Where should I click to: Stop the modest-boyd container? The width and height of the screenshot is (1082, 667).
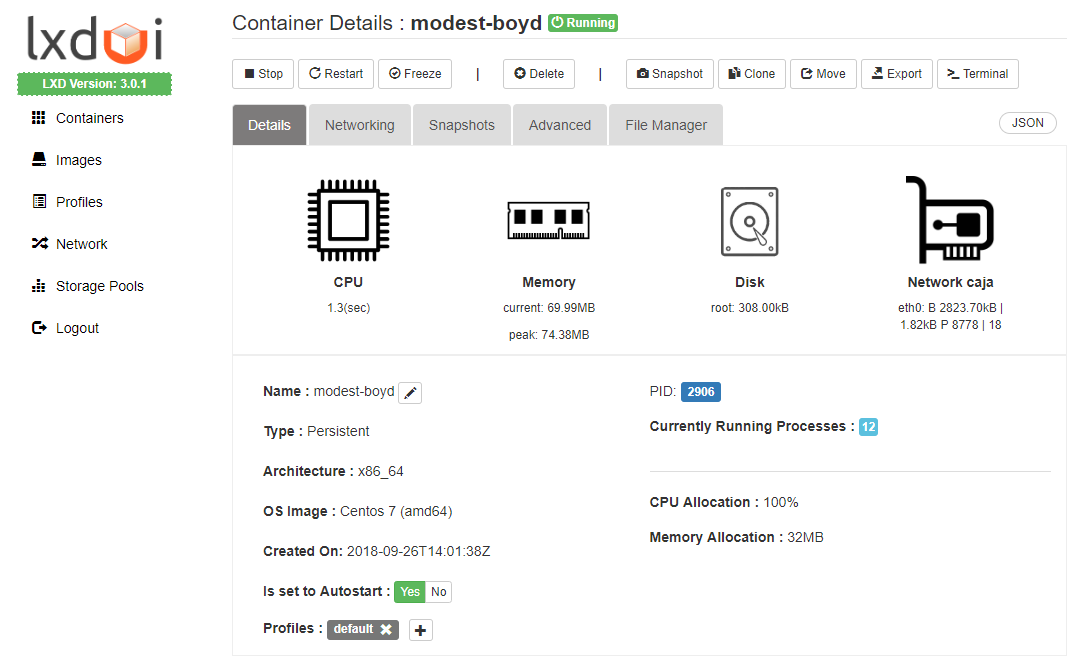pos(263,74)
